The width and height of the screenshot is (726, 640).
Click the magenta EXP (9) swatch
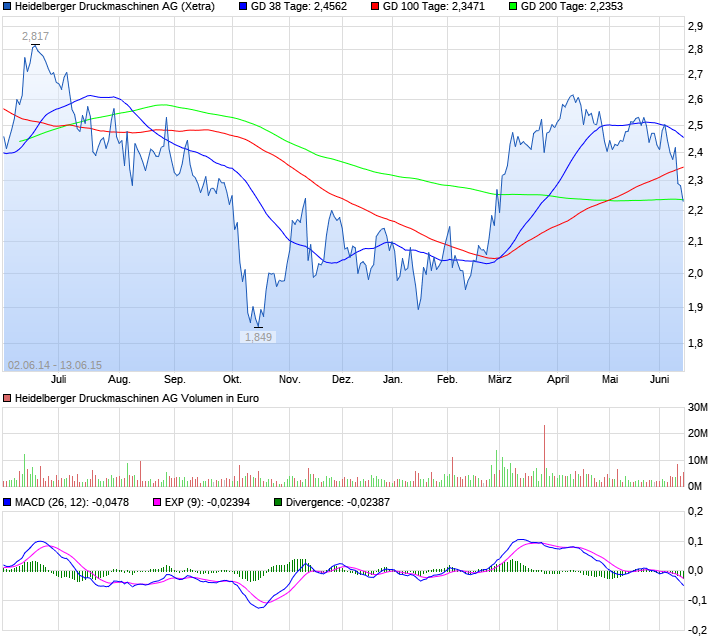(157, 502)
